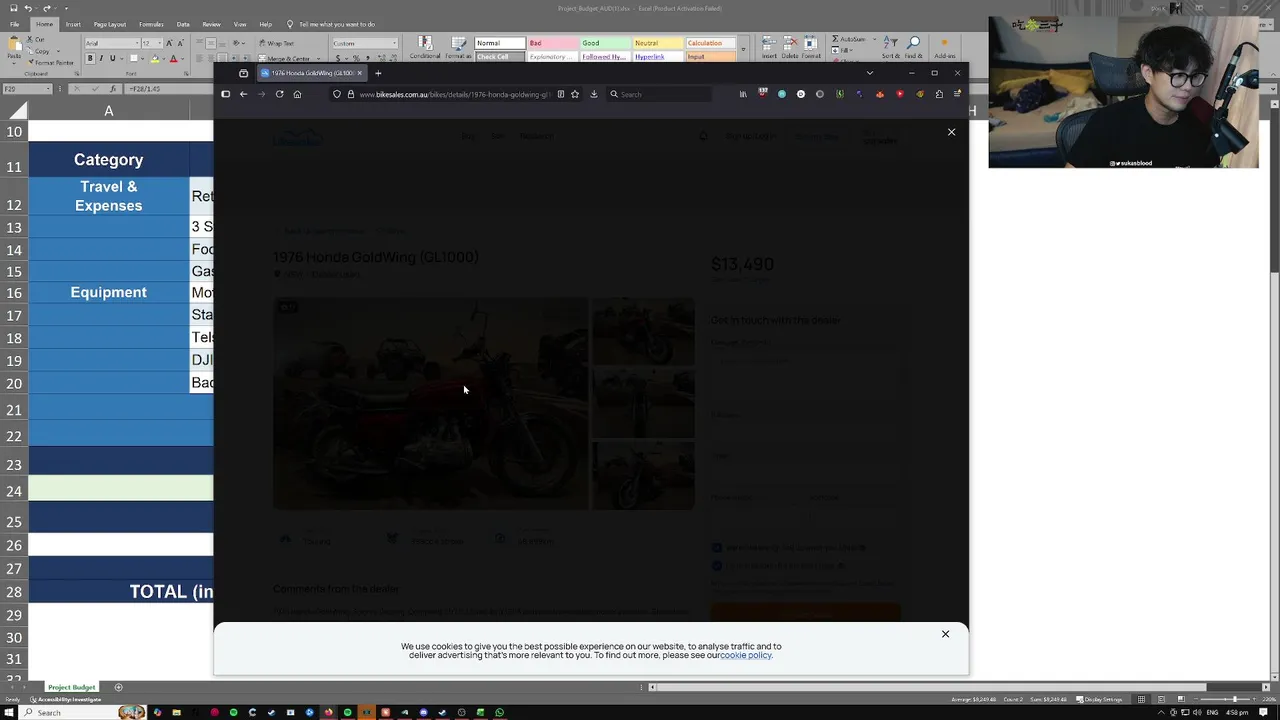Open the Page Layout ribbon tab

point(110,24)
